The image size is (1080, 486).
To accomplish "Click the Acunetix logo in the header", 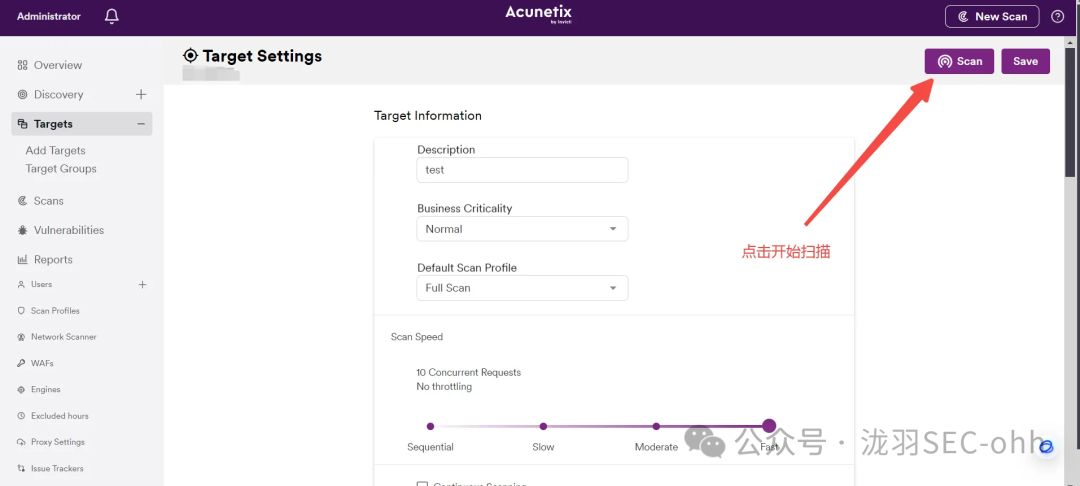I will pos(539,14).
